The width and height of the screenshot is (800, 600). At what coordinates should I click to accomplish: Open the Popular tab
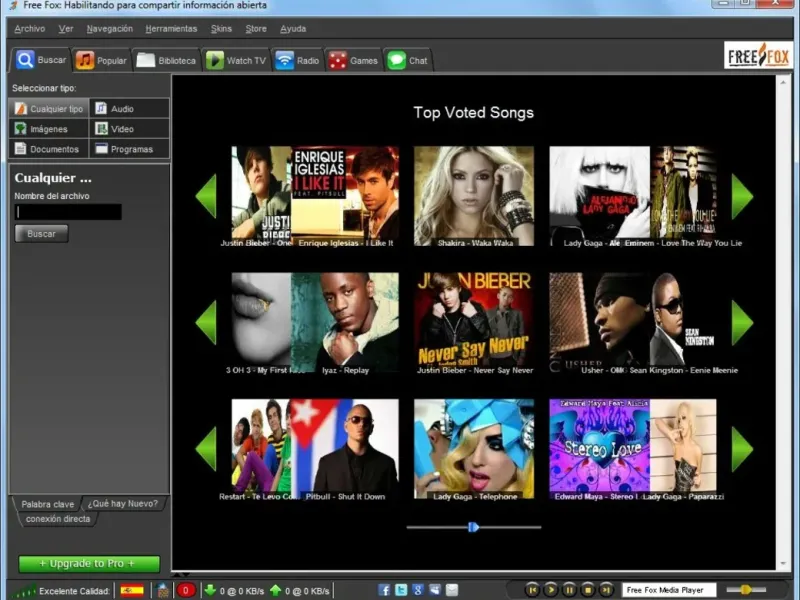[101, 61]
